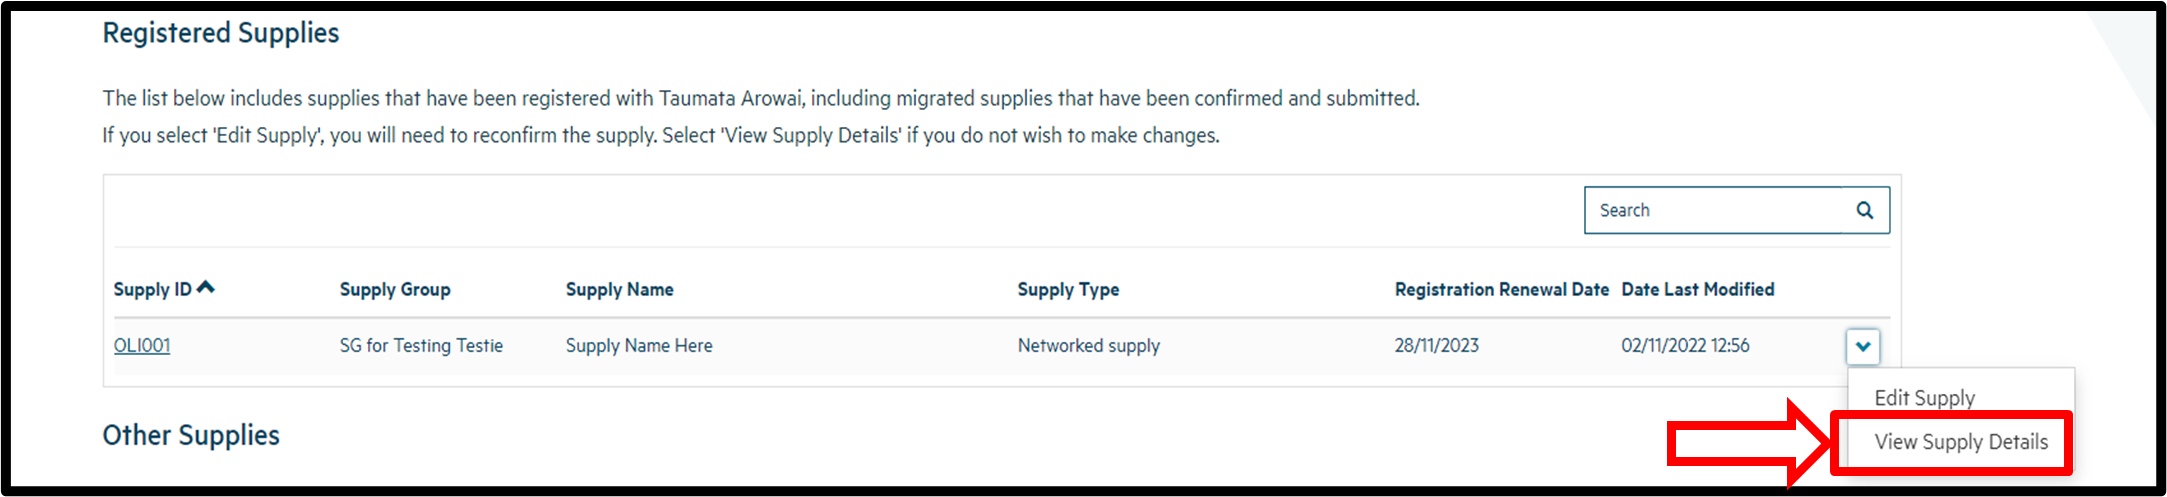This screenshot has height=497, width=2167.
Task: Sort by the Supply Group column header
Action: pos(395,290)
